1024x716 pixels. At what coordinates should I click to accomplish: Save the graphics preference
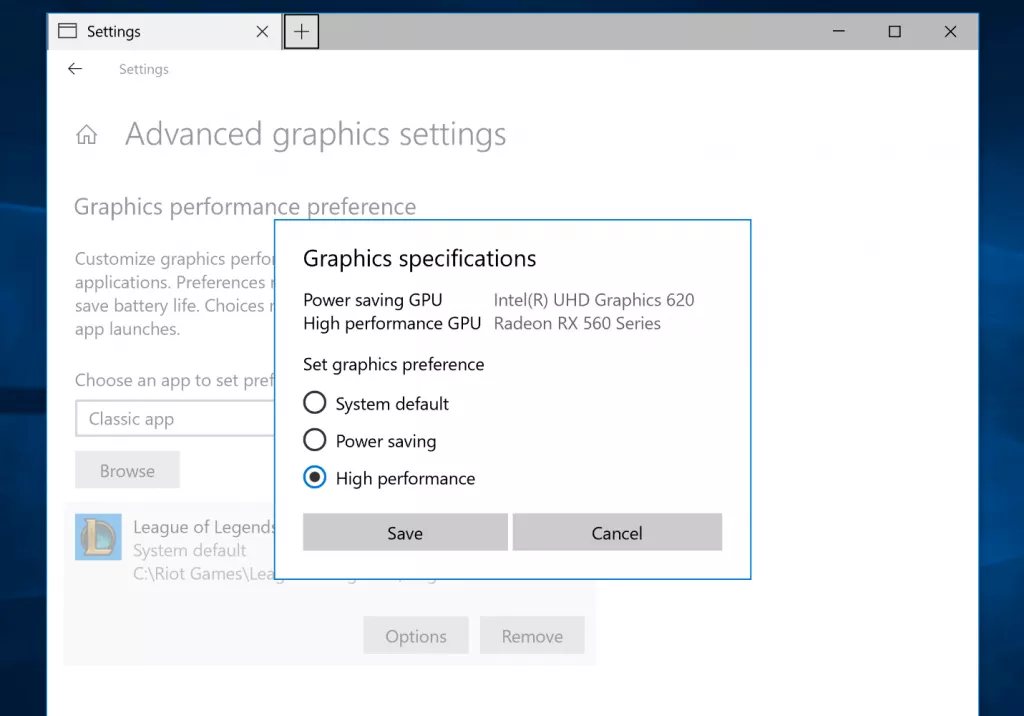(404, 531)
